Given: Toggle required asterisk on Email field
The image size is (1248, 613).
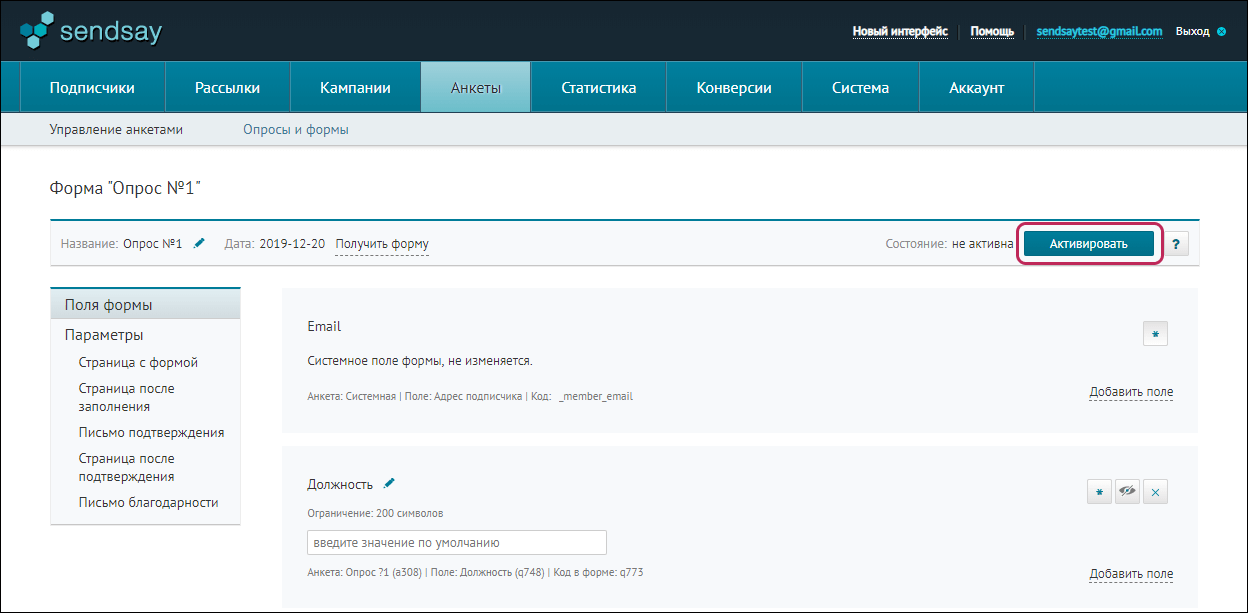Looking at the screenshot, I should [1155, 334].
